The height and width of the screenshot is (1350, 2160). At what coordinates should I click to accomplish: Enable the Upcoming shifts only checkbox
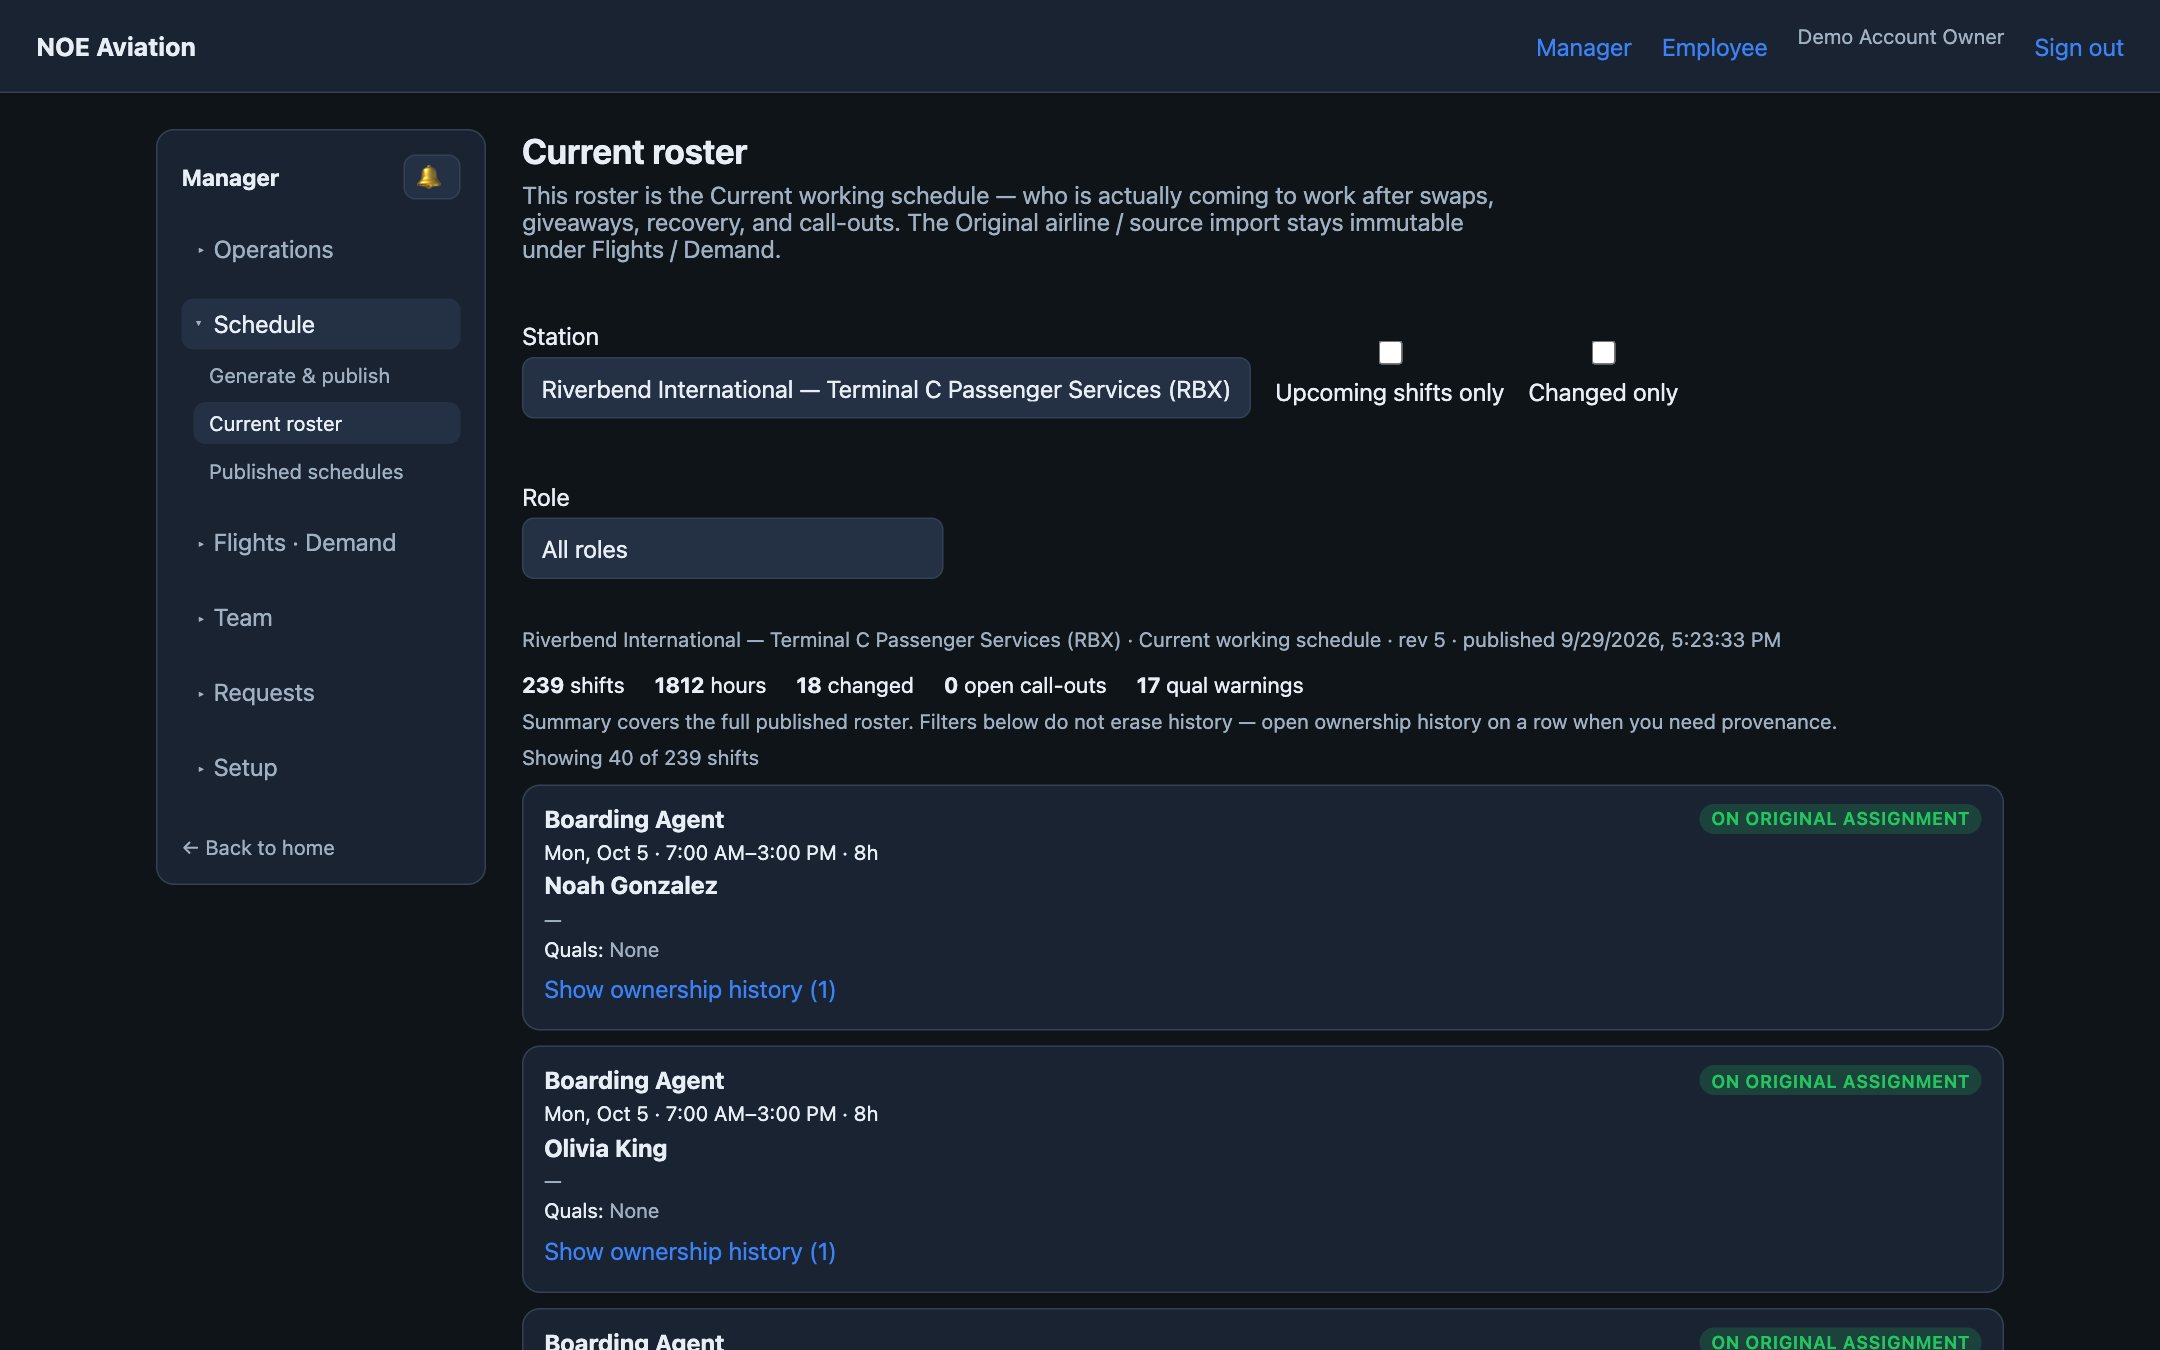[x=1390, y=353]
